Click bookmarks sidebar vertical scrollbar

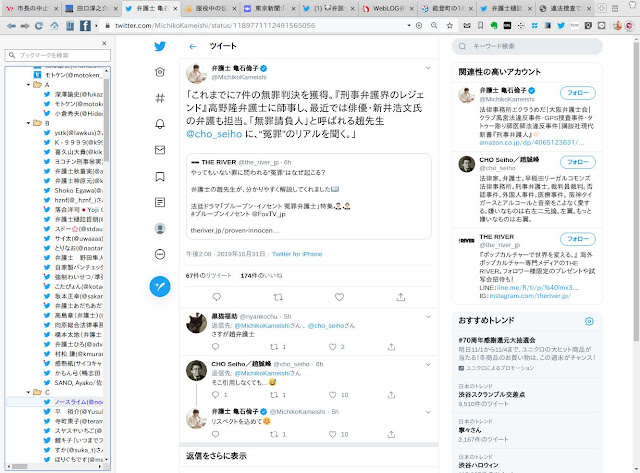click(106, 118)
